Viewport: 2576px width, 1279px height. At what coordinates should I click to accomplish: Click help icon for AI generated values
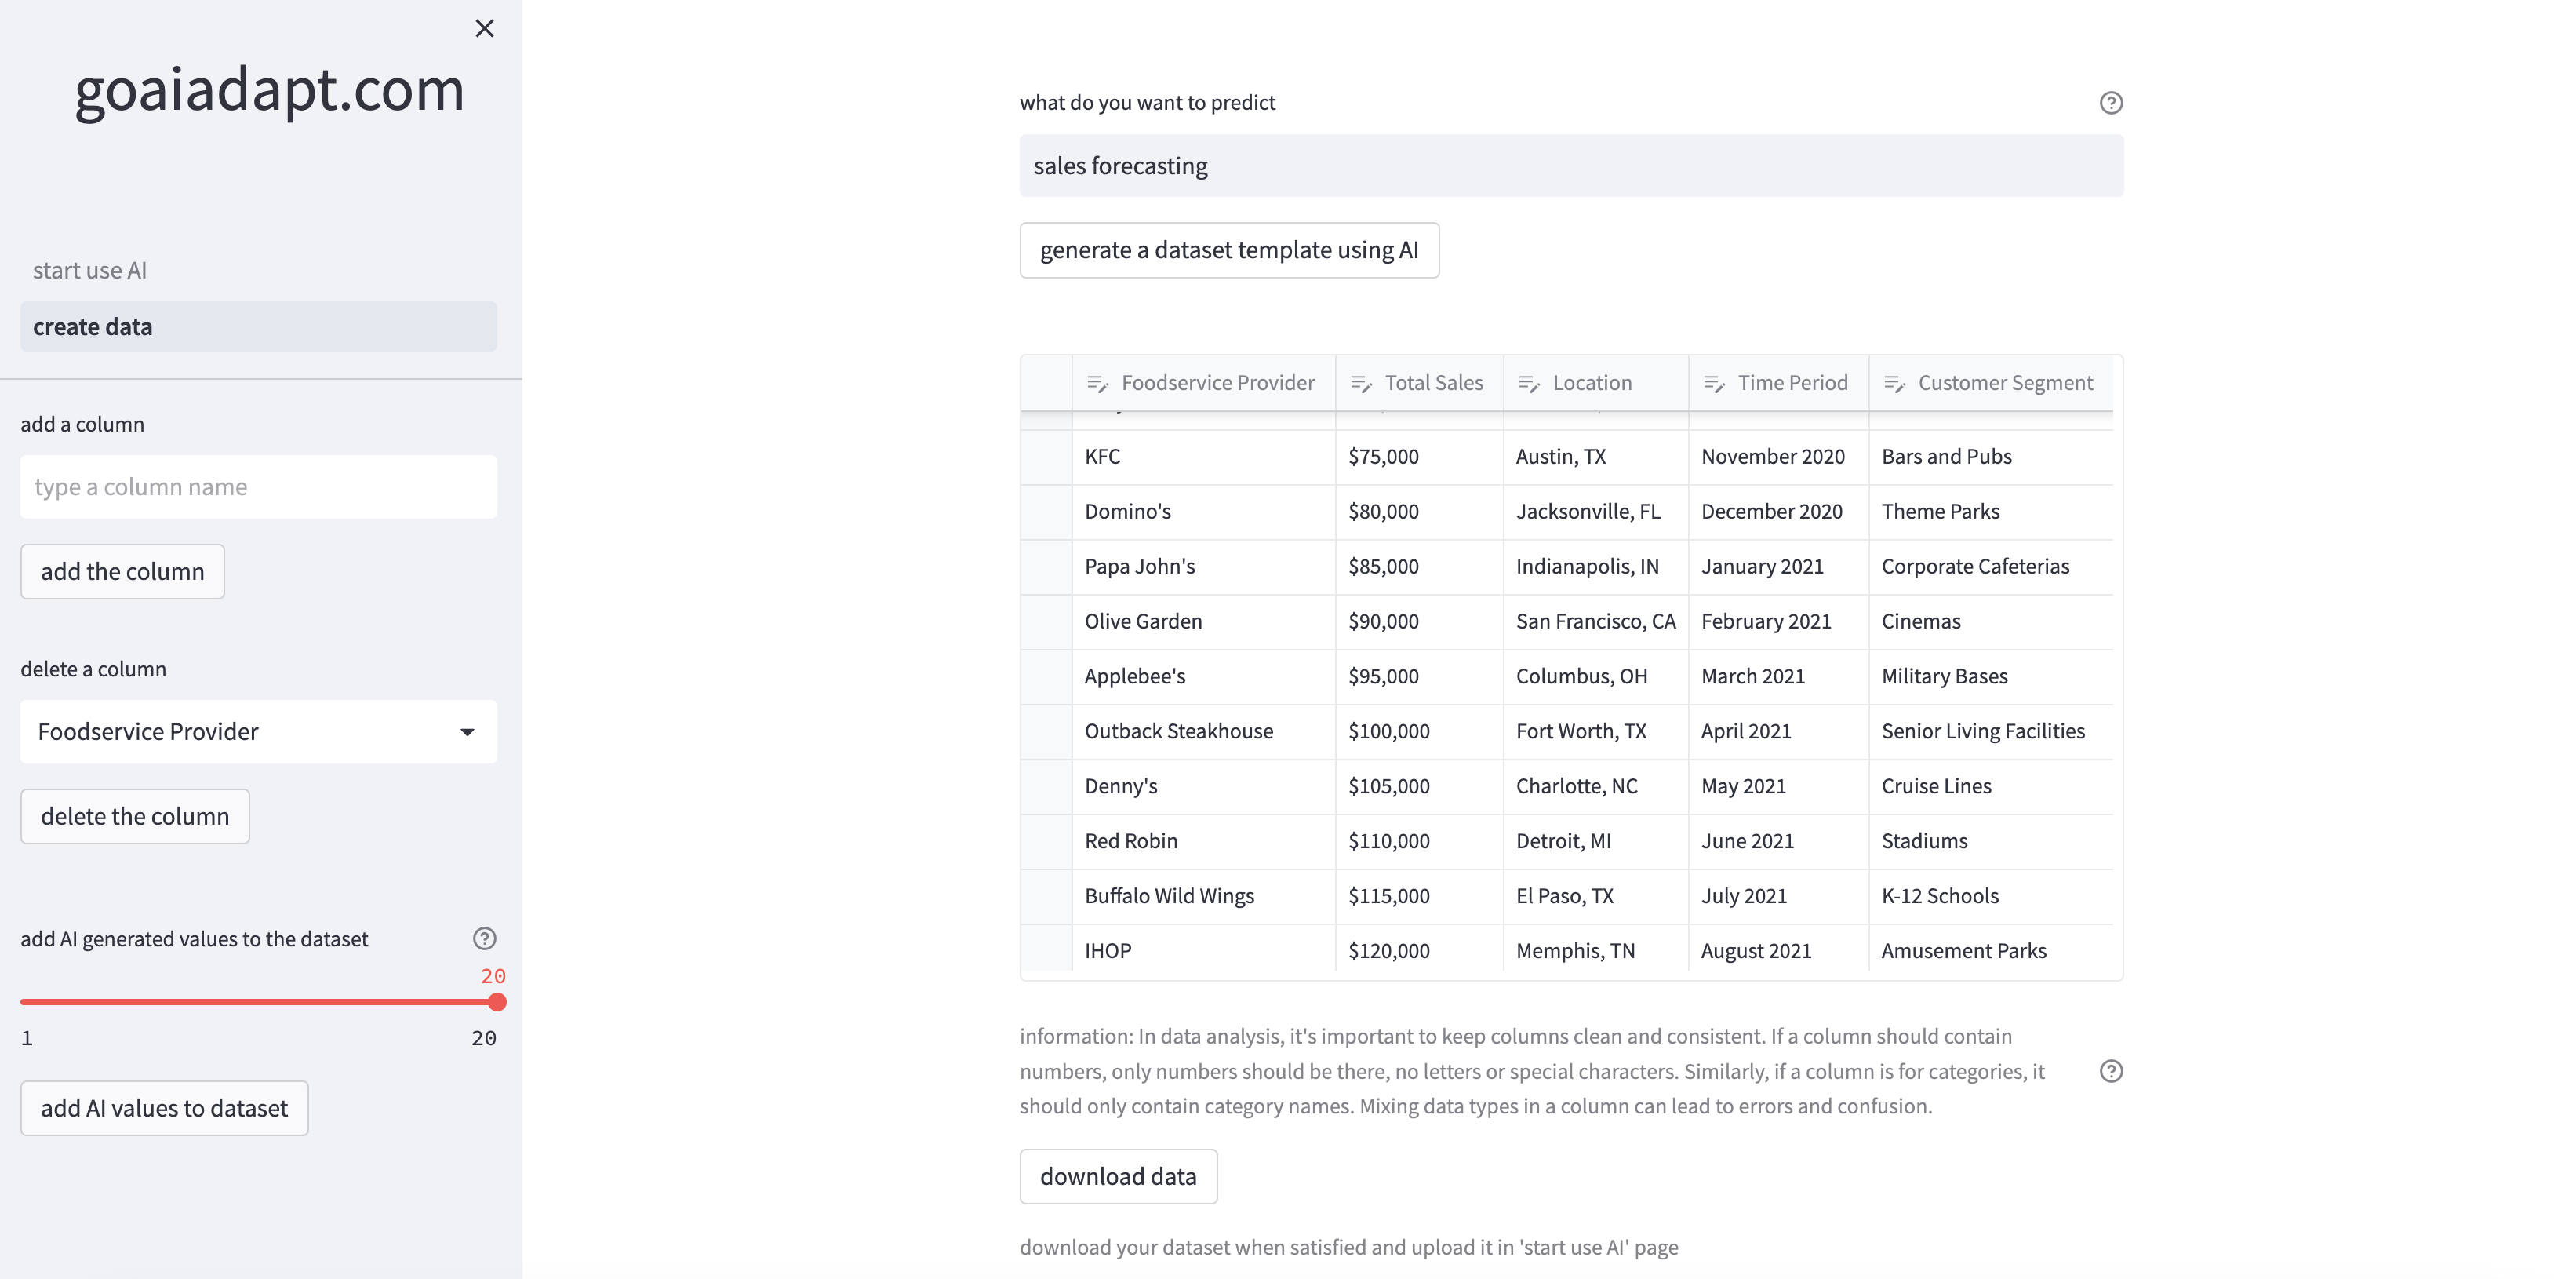(x=484, y=938)
